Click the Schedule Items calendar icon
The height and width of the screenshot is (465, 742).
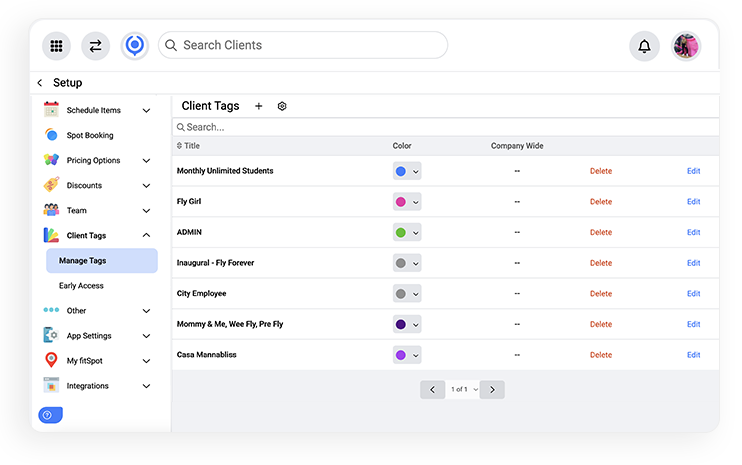tap(51, 110)
